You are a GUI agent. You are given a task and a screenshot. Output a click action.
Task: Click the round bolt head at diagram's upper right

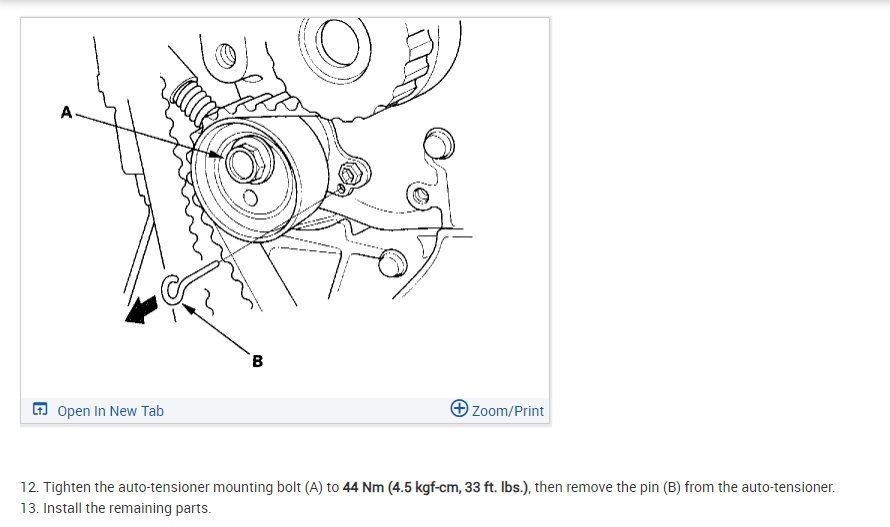pyautogui.click(x=439, y=143)
